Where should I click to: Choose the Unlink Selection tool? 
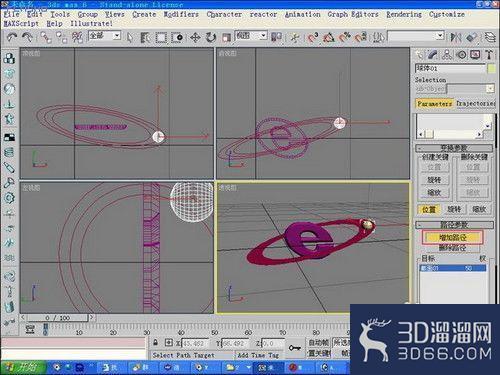(62, 37)
